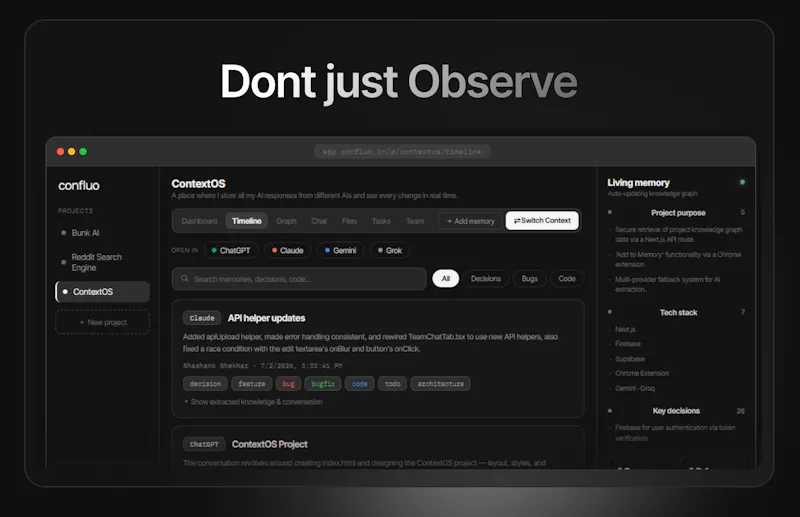Switch to the Graph tab
800x517 pixels.
coord(286,221)
